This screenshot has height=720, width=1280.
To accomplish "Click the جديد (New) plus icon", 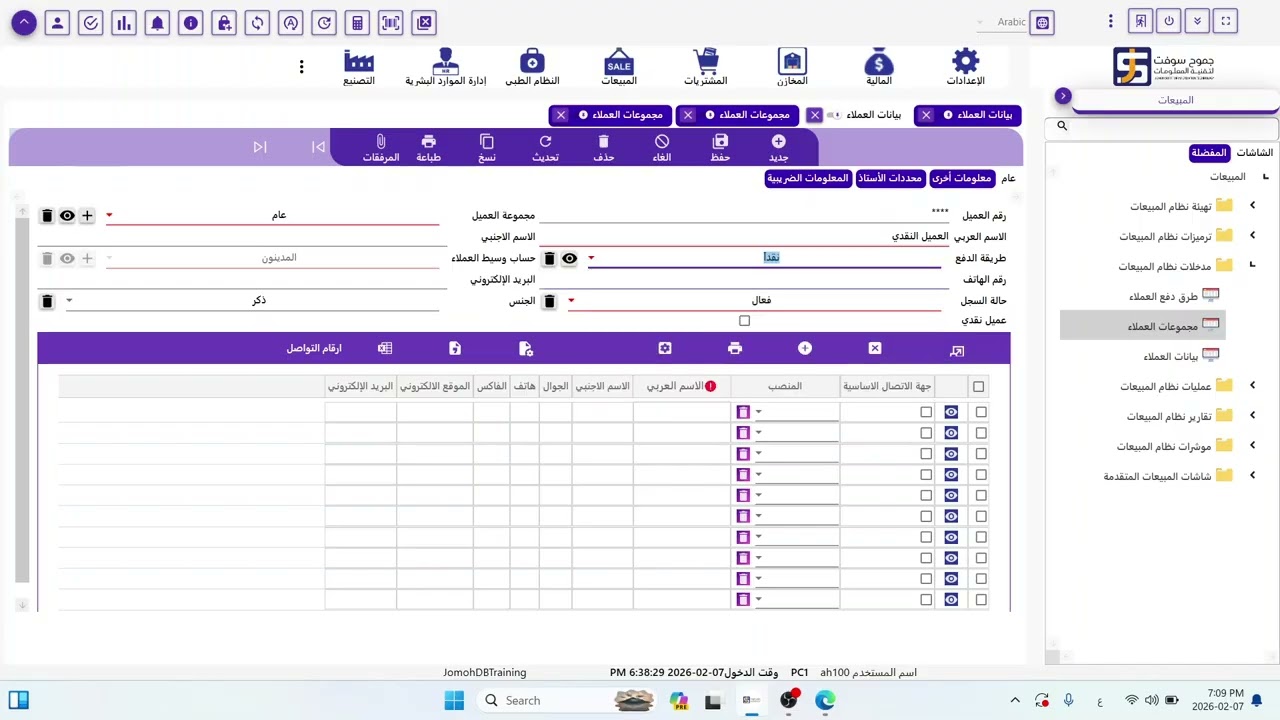I will 778,142.
